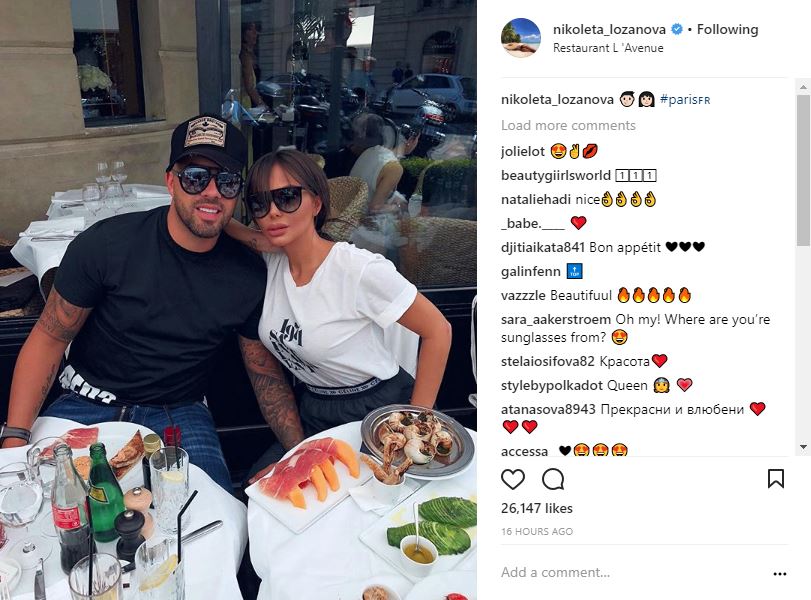The height and width of the screenshot is (600, 811).
Task: Click the 16 HOURS AGO timestamp
Action: tap(536, 531)
